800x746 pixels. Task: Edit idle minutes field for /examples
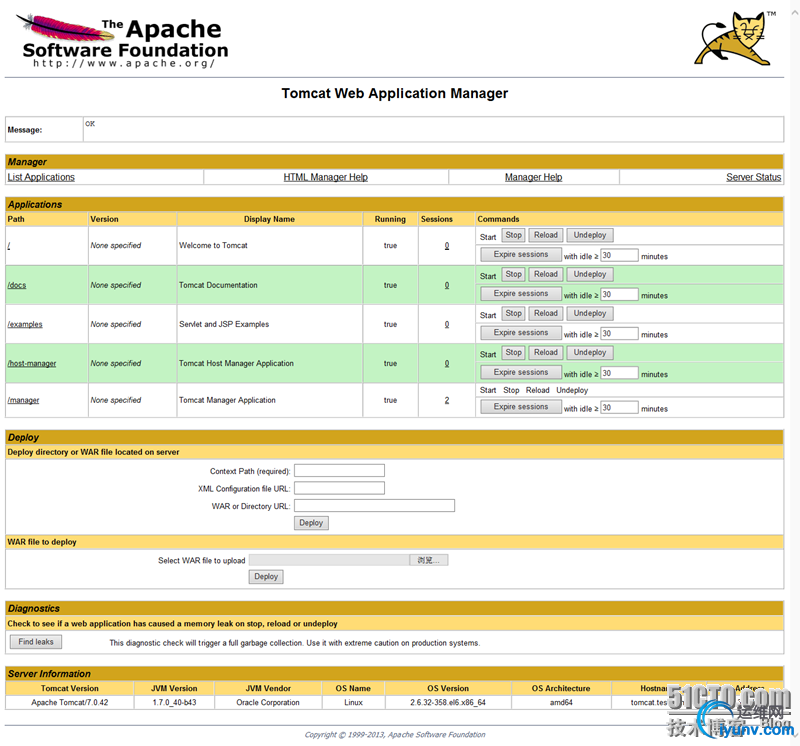click(x=619, y=334)
